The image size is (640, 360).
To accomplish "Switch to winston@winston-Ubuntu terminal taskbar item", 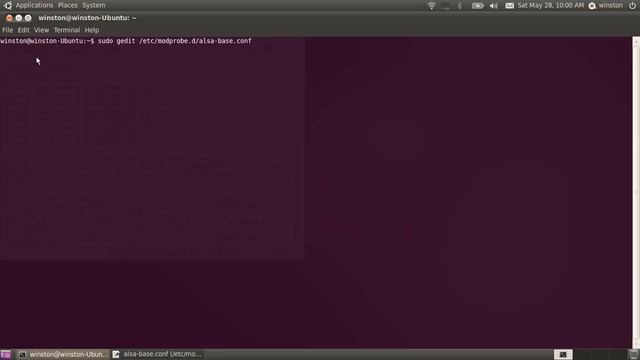I will (x=64, y=354).
